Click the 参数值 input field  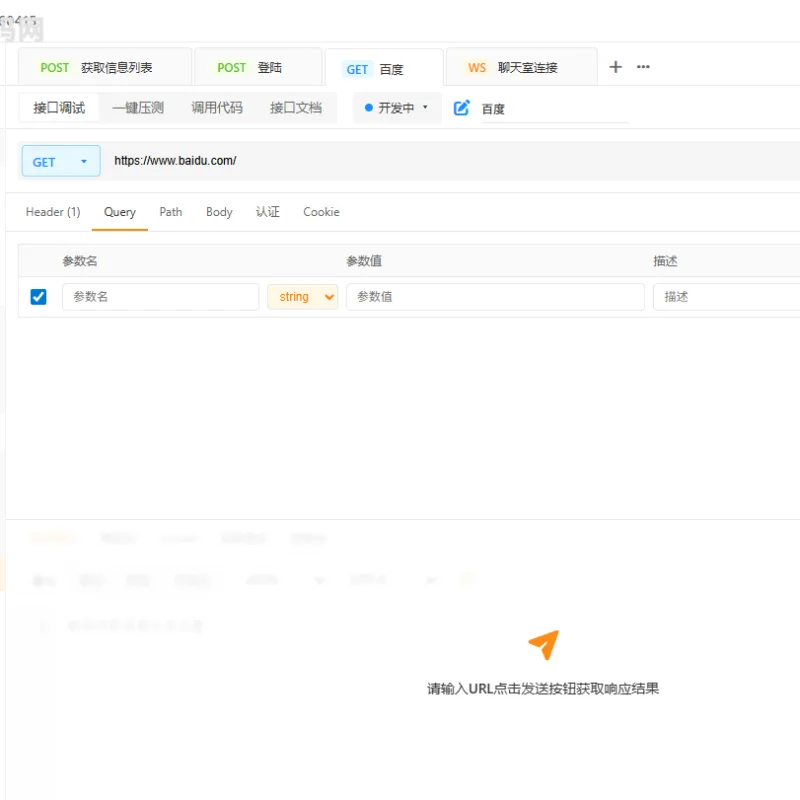click(x=495, y=297)
